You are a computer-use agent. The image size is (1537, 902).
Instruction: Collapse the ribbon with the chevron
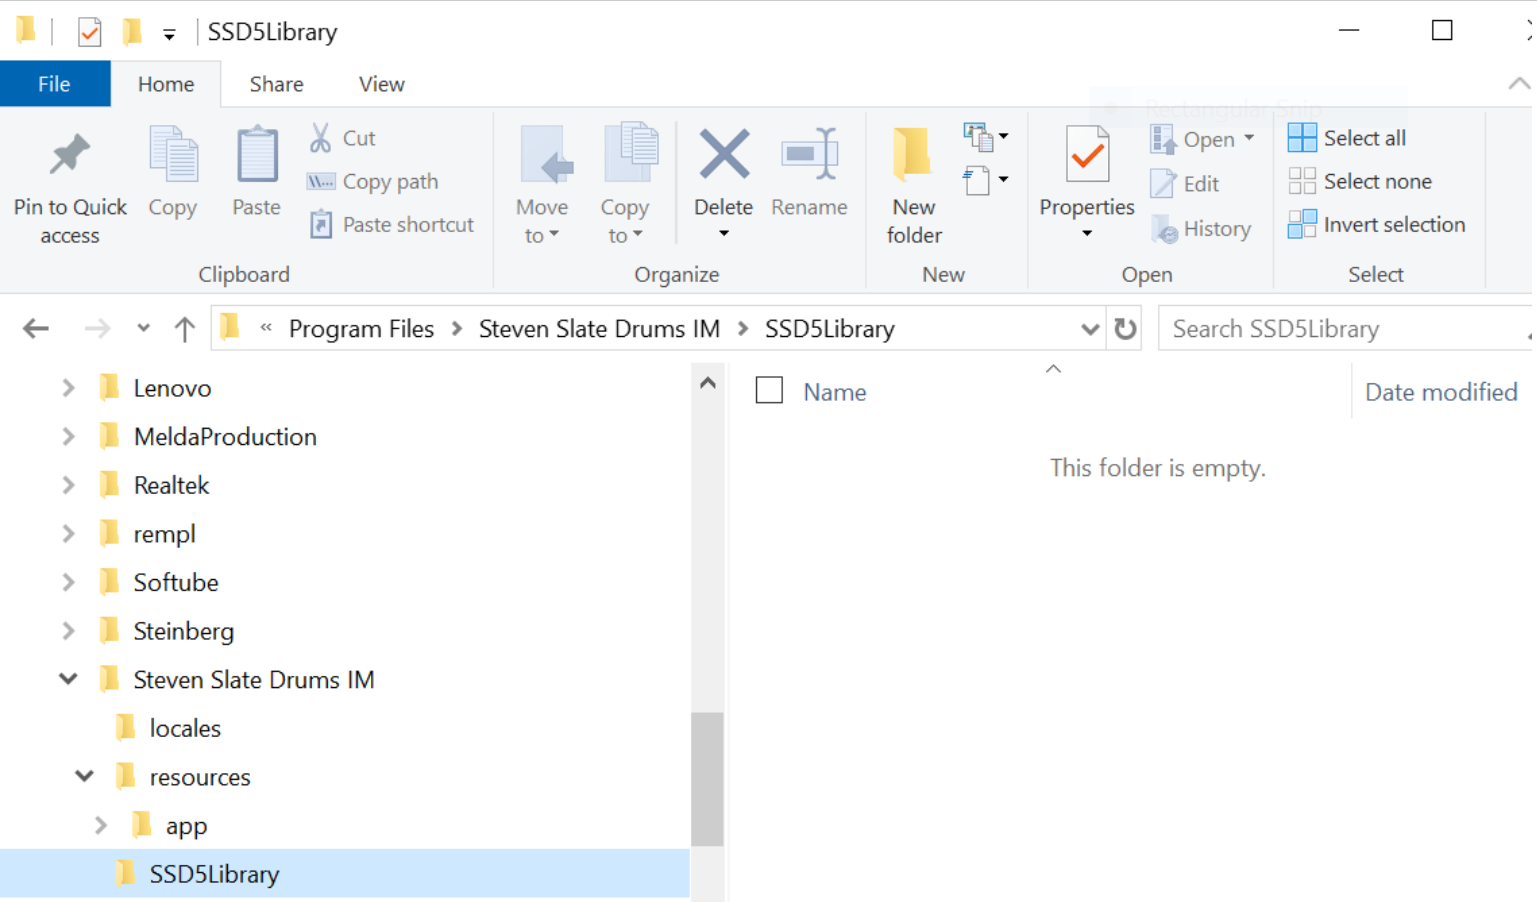[1519, 84]
